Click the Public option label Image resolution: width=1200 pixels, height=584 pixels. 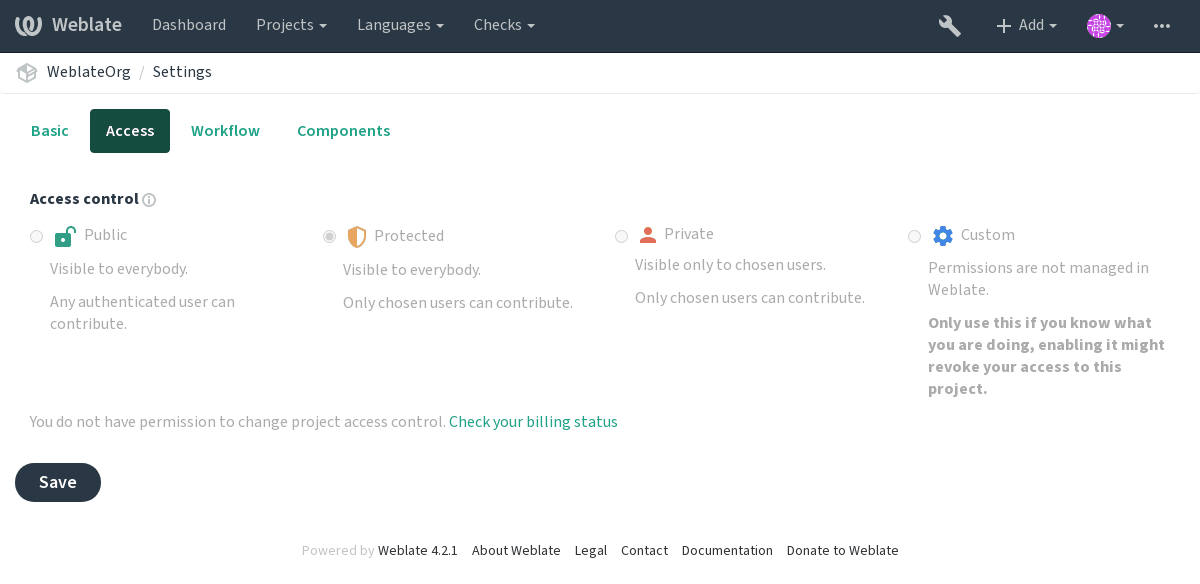click(x=106, y=235)
